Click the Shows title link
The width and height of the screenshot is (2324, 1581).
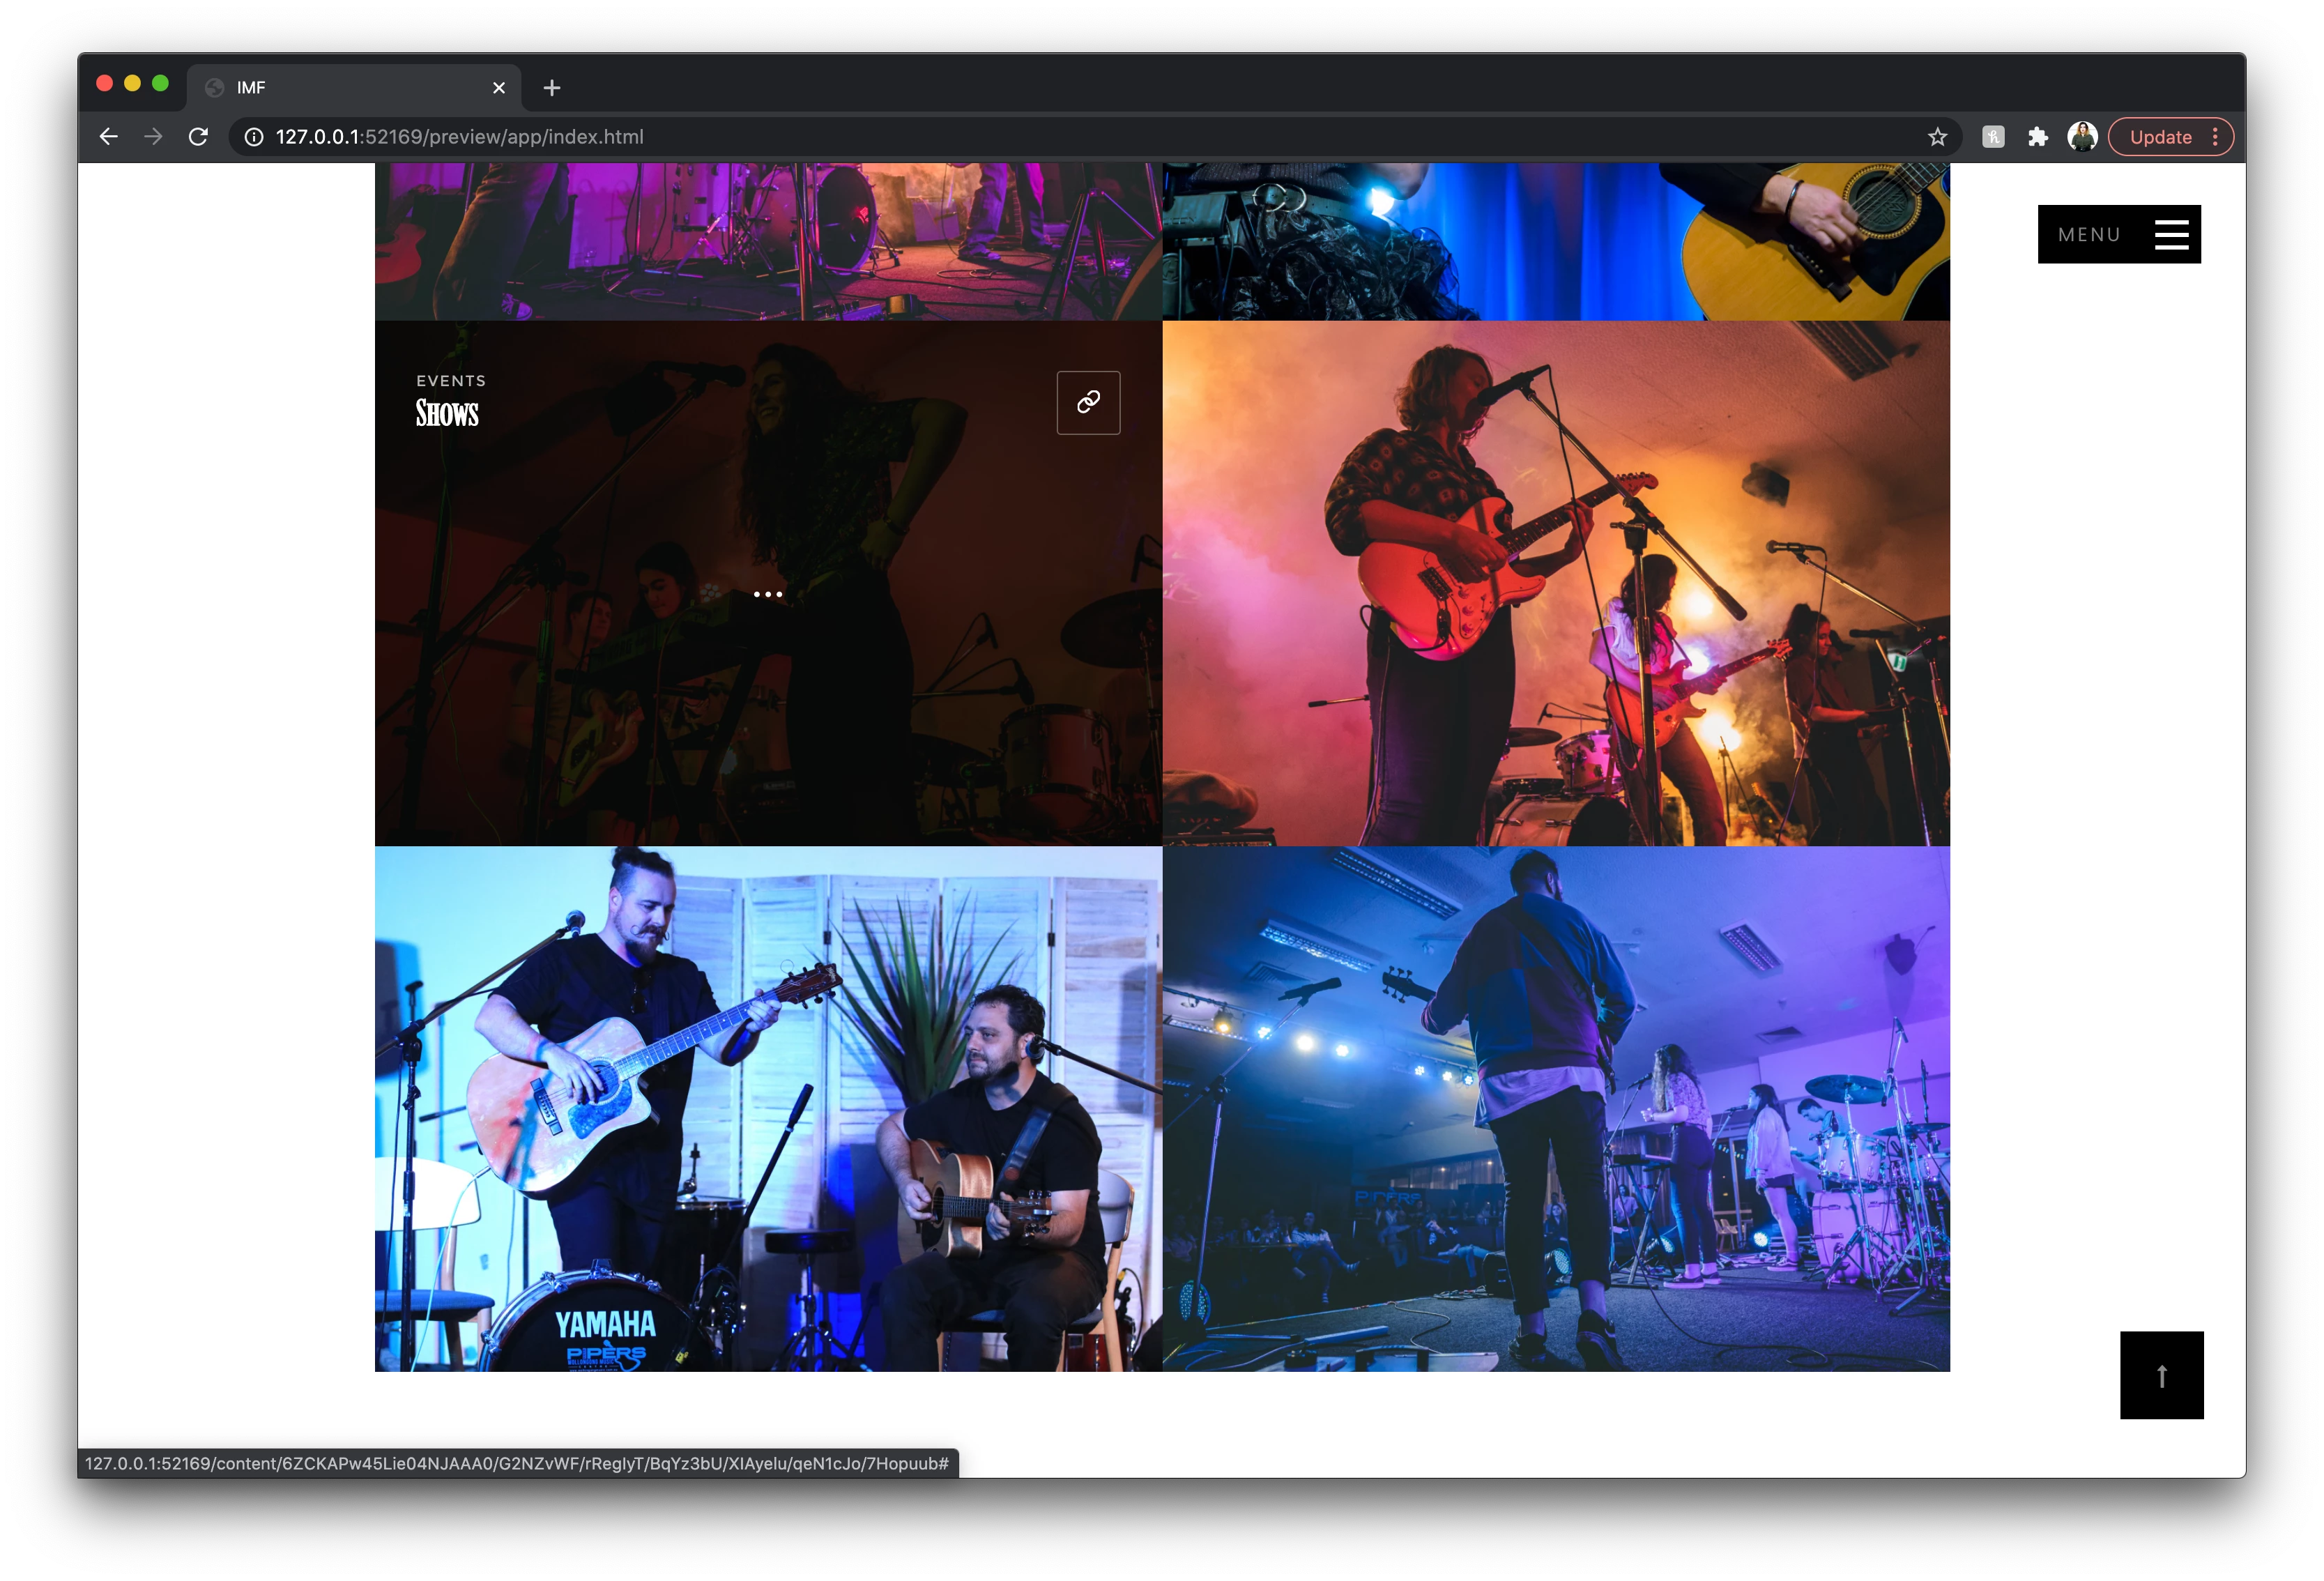point(447,413)
